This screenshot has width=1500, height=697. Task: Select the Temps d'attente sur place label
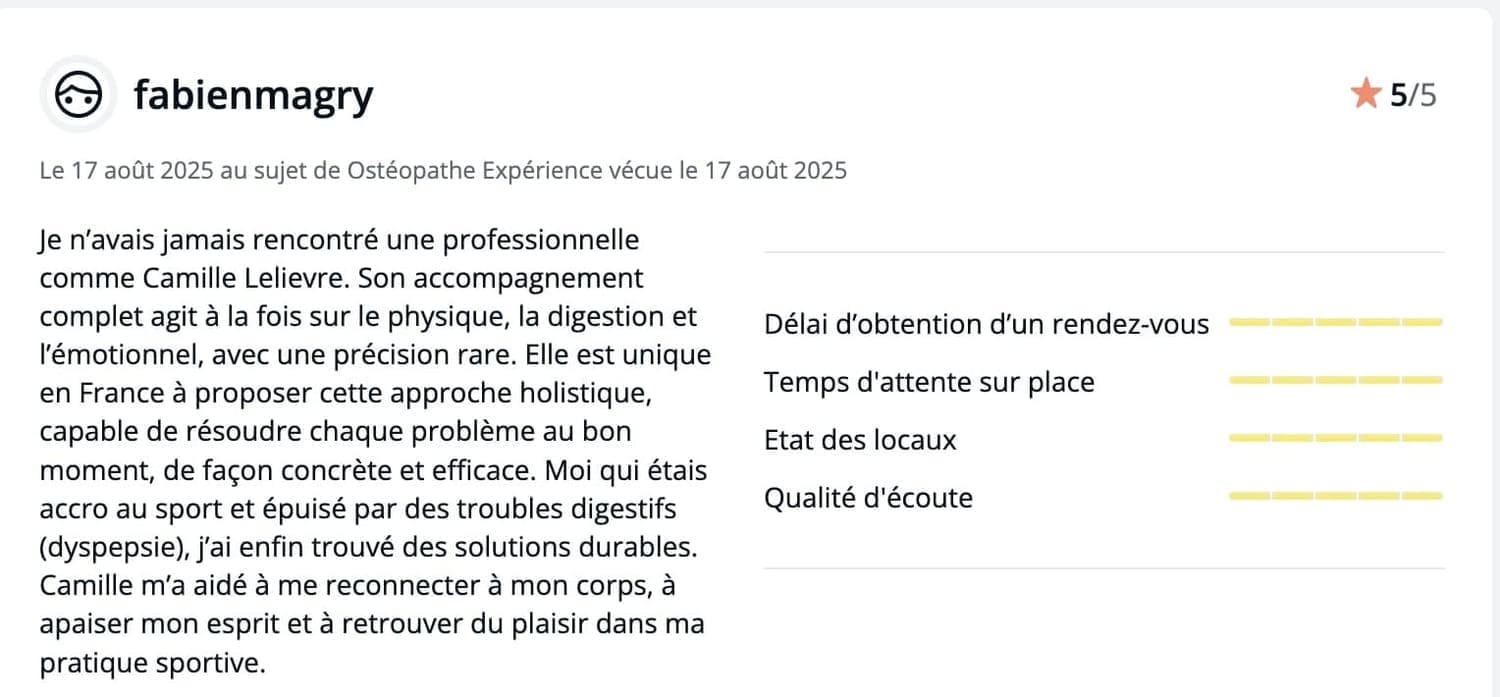pos(929,382)
